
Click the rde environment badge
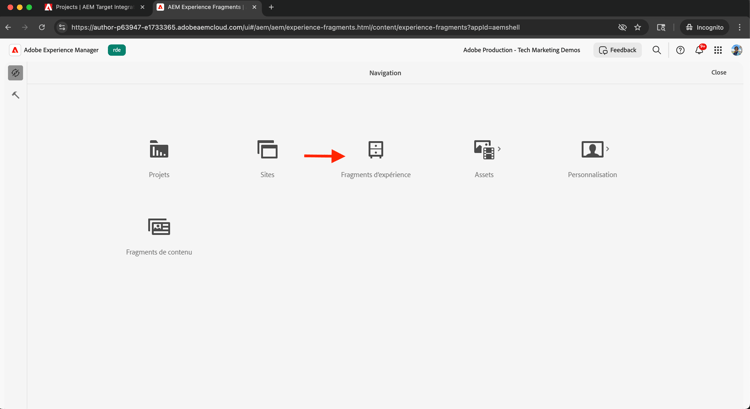pyautogui.click(x=117, y=50)
